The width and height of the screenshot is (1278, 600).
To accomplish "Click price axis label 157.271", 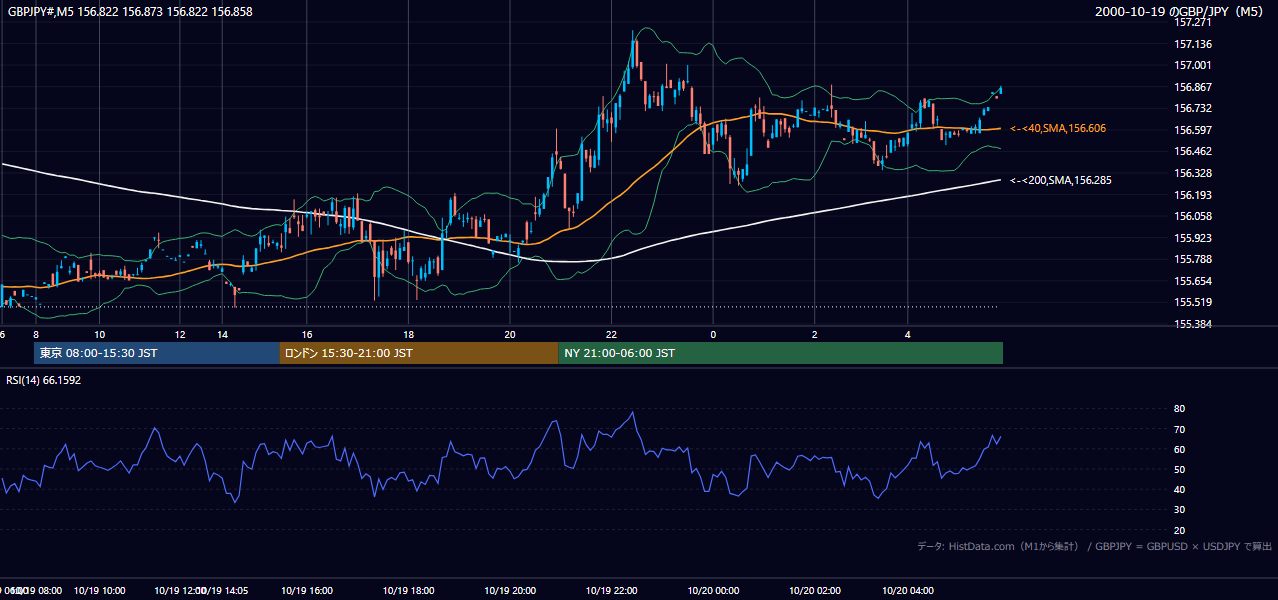I will [x=1193, y=22].
